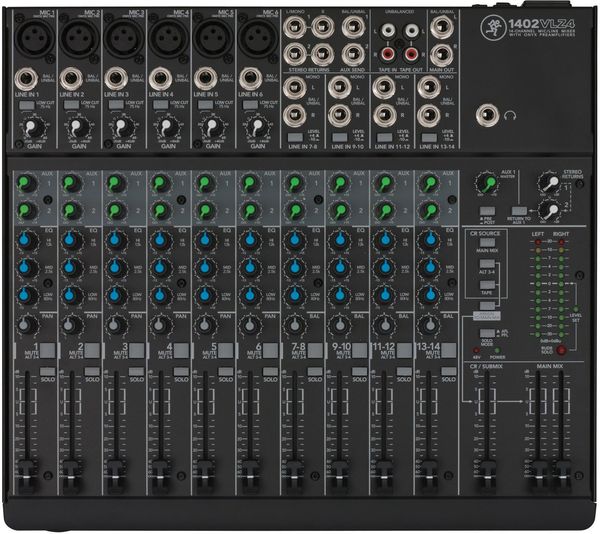Image resolution: width=600 pixels, height=534 pixels.
Task: Select Alt 3-4 as CR source
Action: [487, 264]
